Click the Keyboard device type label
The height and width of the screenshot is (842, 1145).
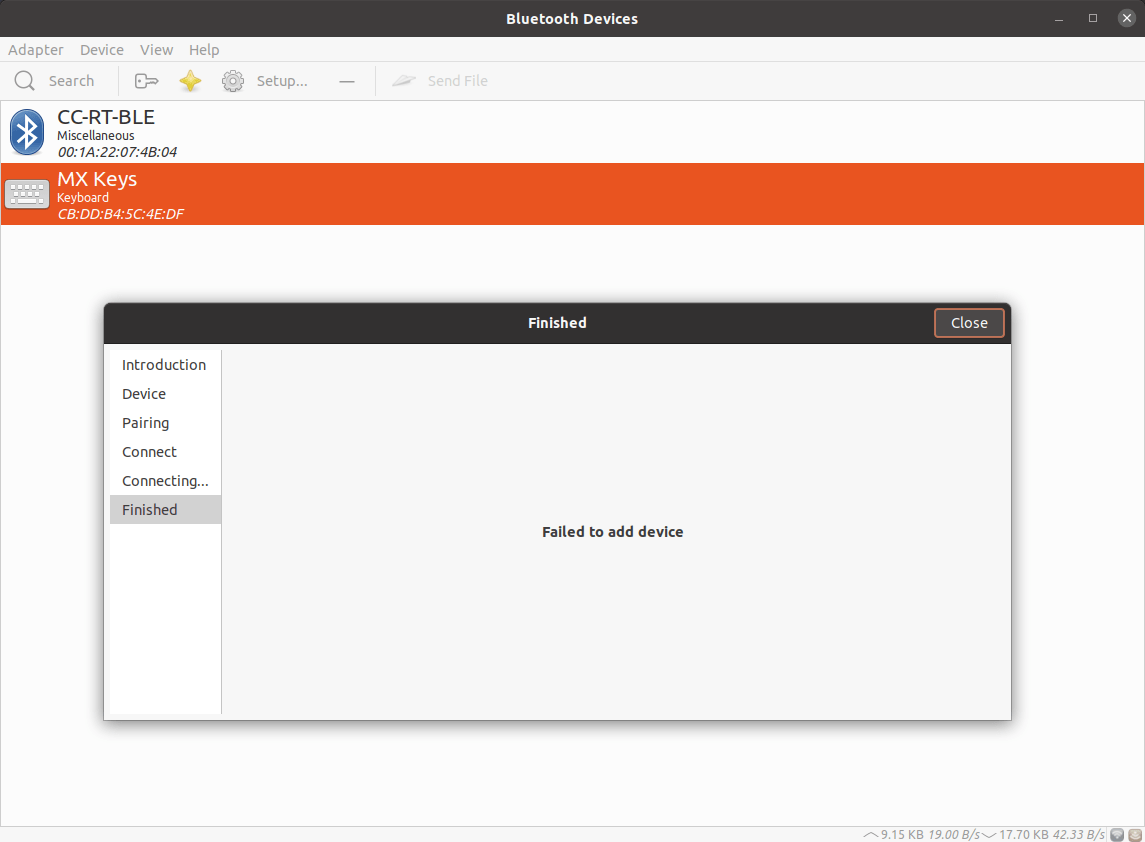point(83,198)
